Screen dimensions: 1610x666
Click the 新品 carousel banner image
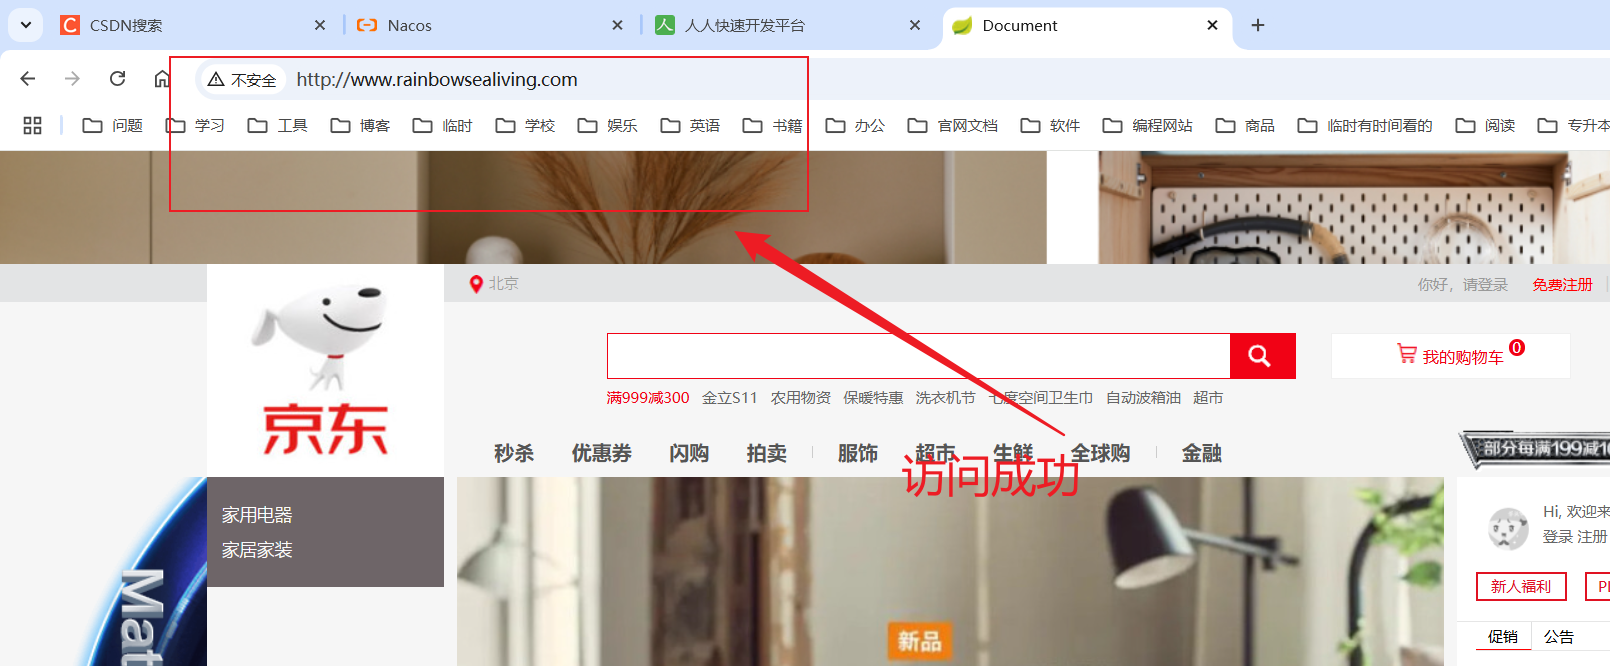coord(950,572)
